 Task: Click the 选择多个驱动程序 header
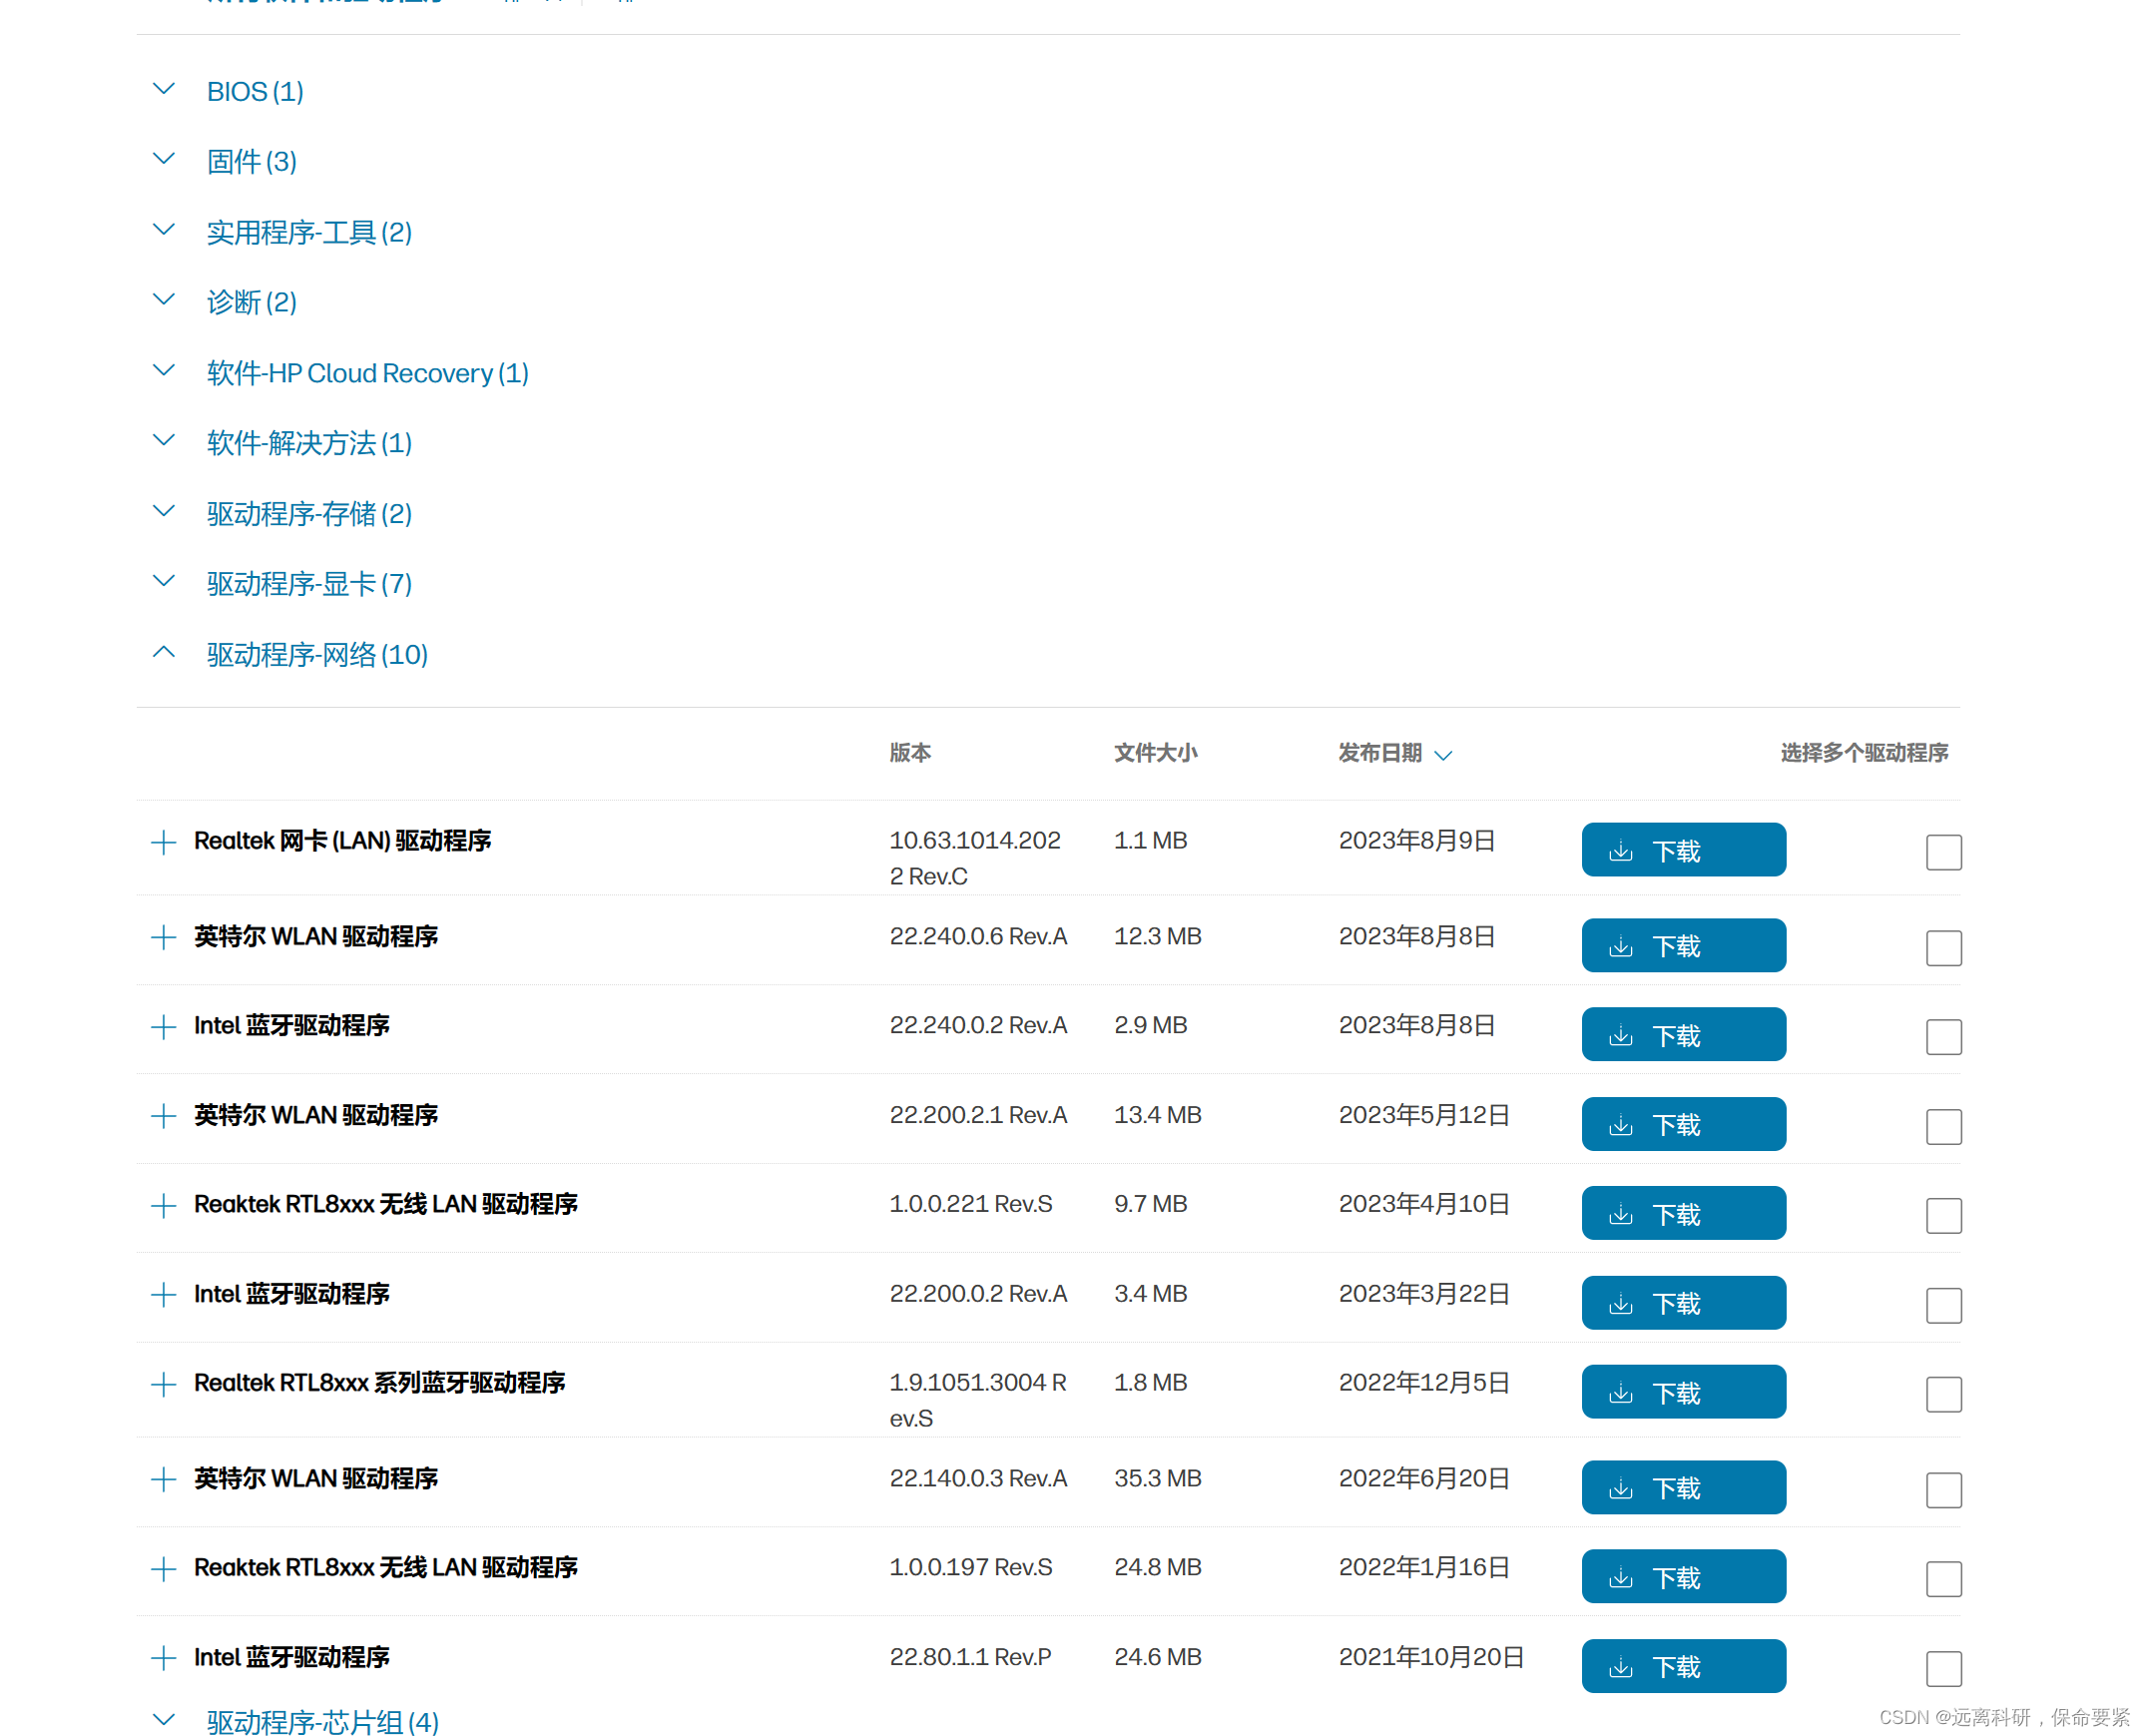1863,752
